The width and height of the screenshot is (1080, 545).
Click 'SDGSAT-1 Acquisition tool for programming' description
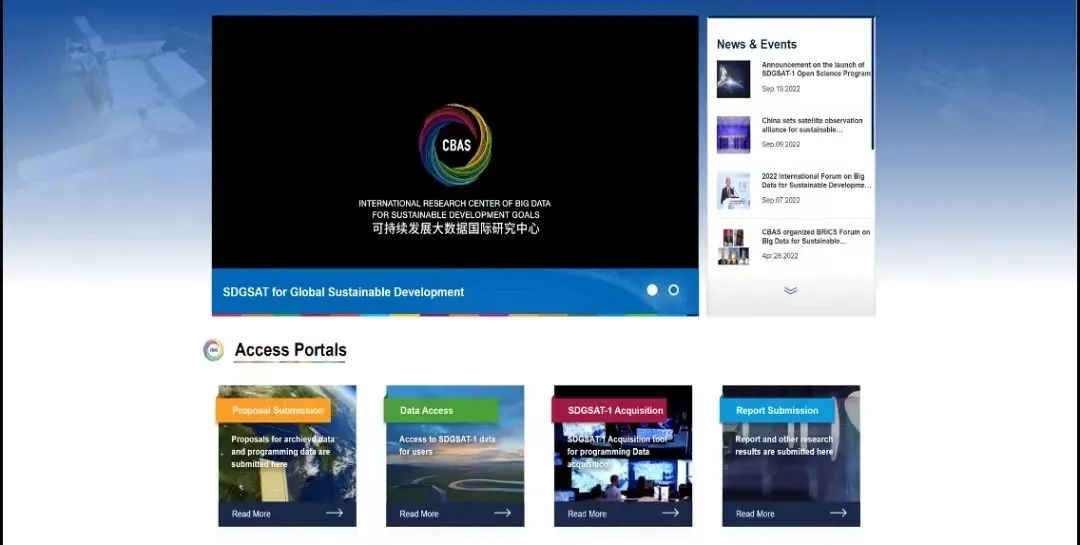click(617, 451)
